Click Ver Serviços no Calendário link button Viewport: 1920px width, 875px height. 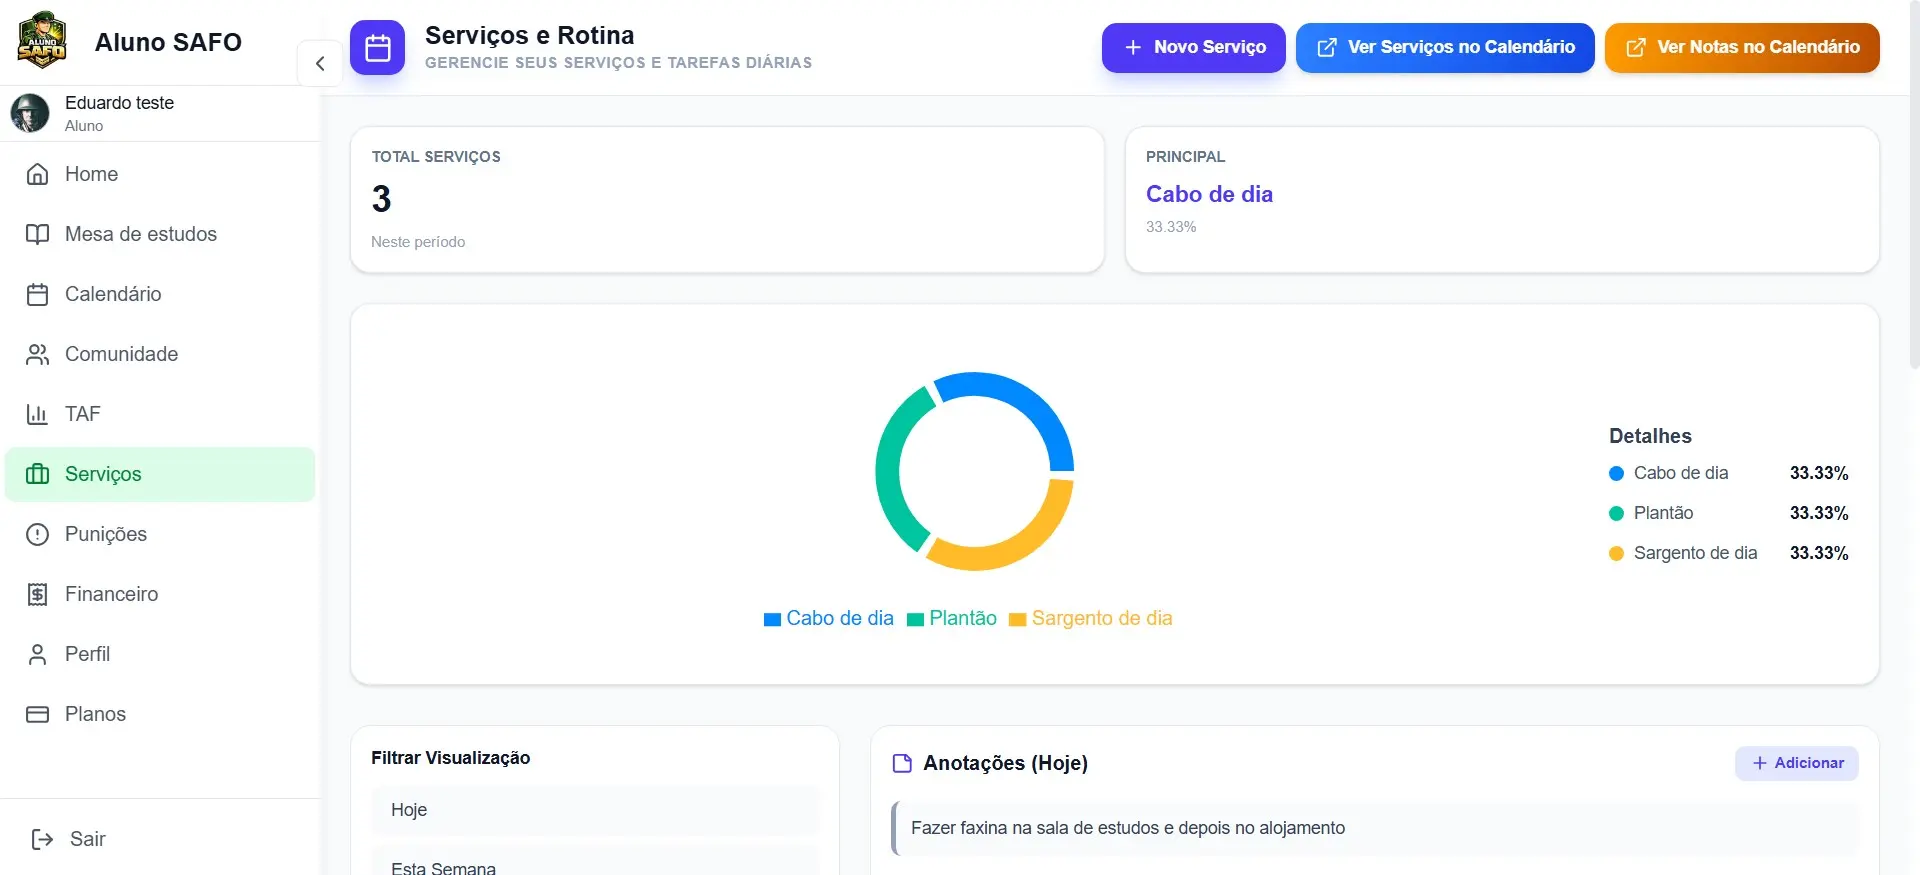1445,48
